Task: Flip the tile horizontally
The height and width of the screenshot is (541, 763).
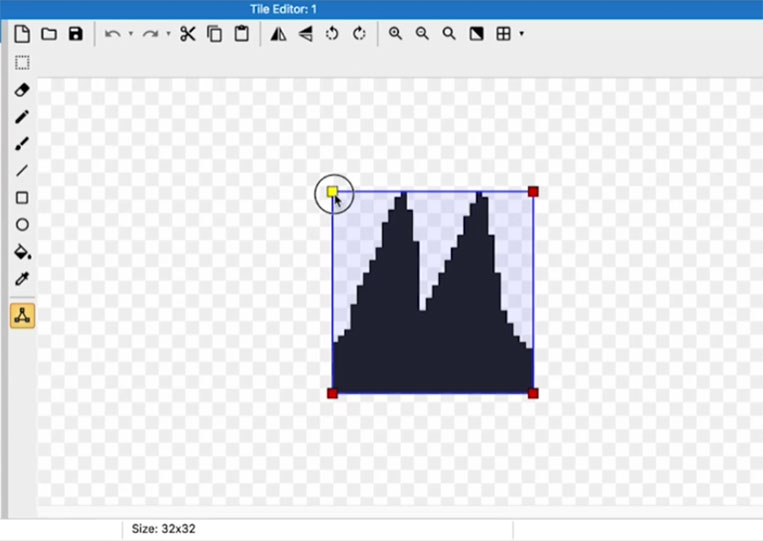Action: 278,34
